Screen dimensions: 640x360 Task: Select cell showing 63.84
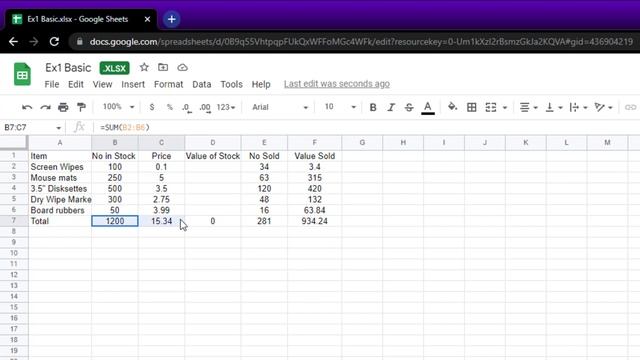tap(314, 210)
